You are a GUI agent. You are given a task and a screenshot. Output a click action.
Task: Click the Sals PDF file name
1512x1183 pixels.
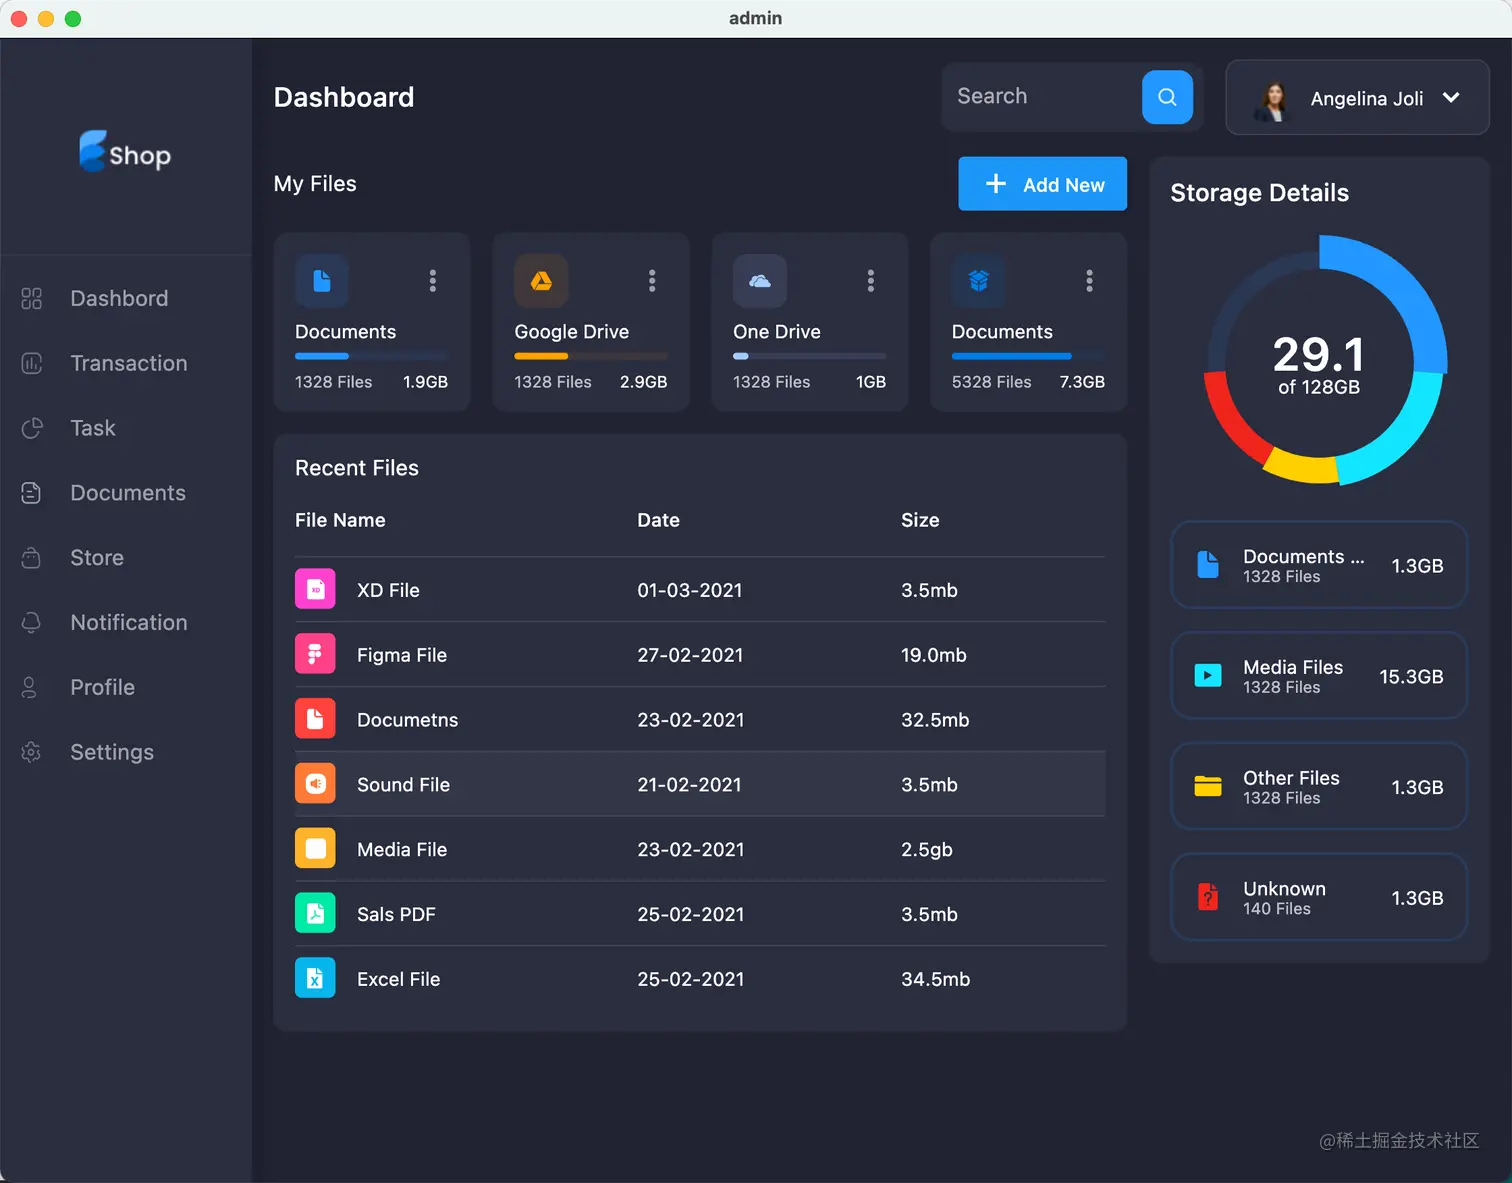[396, 914]
